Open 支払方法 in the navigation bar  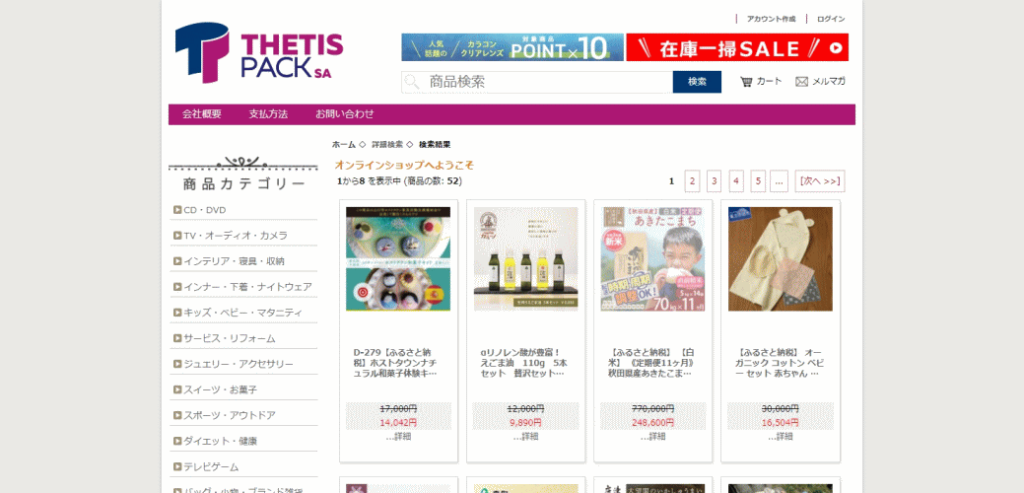point(268,114)
